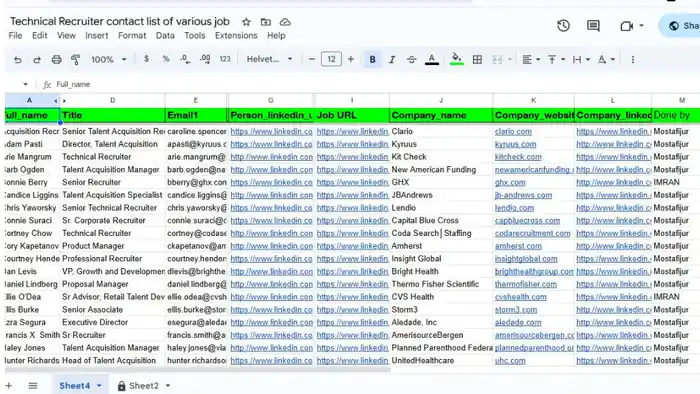Image resolution: width=700 pixels, height=394 pixels.
Task: Click the horizontal scrollbar below the grid
Action: 198,369
